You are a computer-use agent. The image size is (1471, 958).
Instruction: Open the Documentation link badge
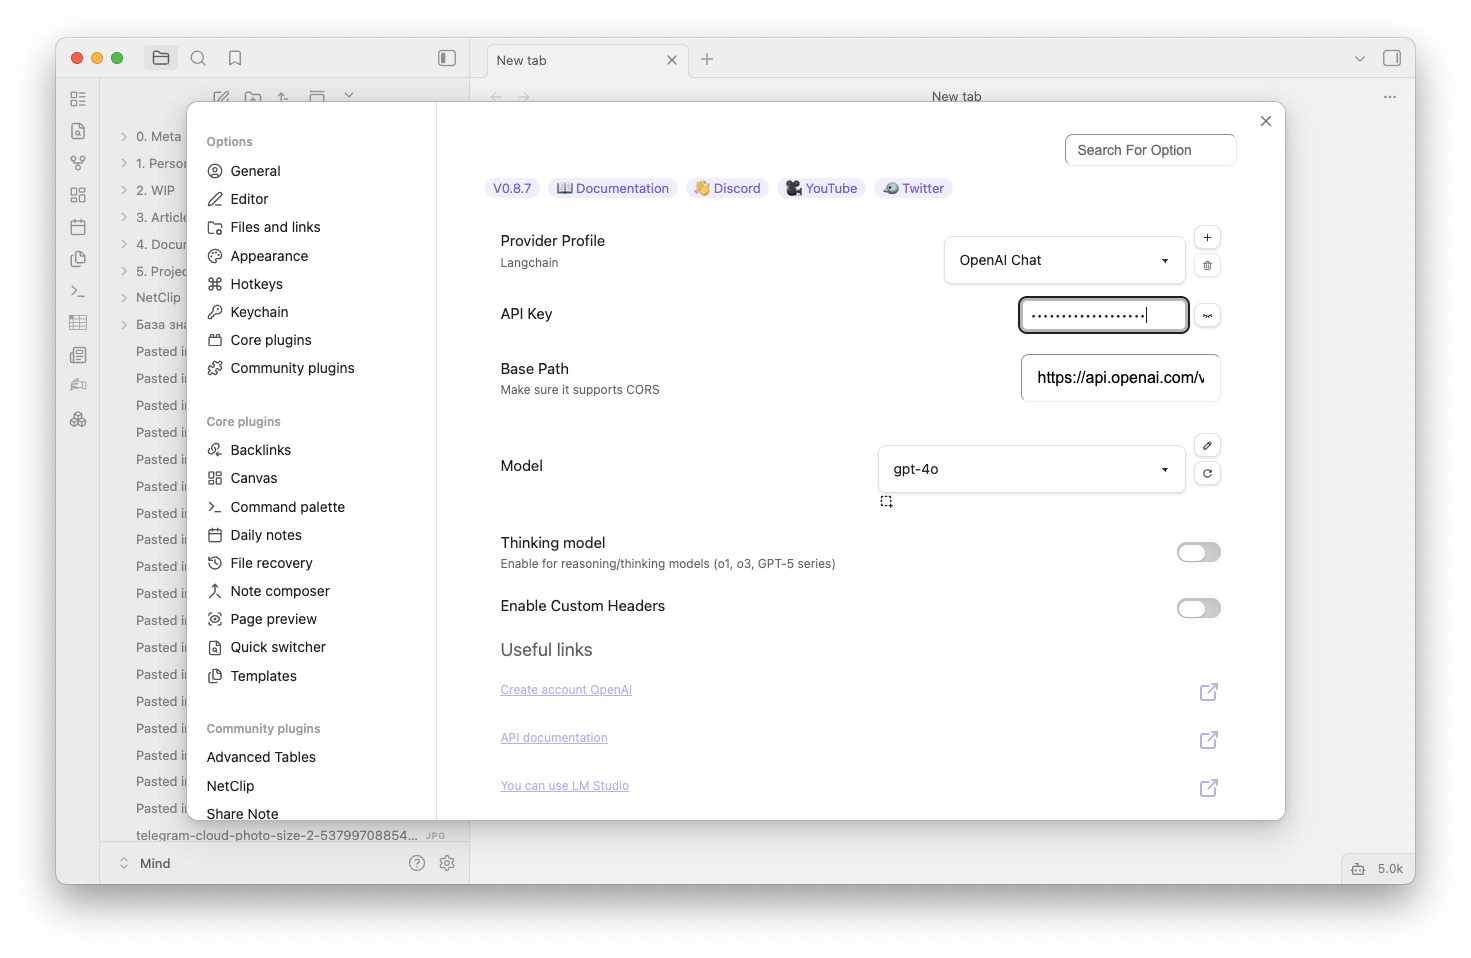613,188
